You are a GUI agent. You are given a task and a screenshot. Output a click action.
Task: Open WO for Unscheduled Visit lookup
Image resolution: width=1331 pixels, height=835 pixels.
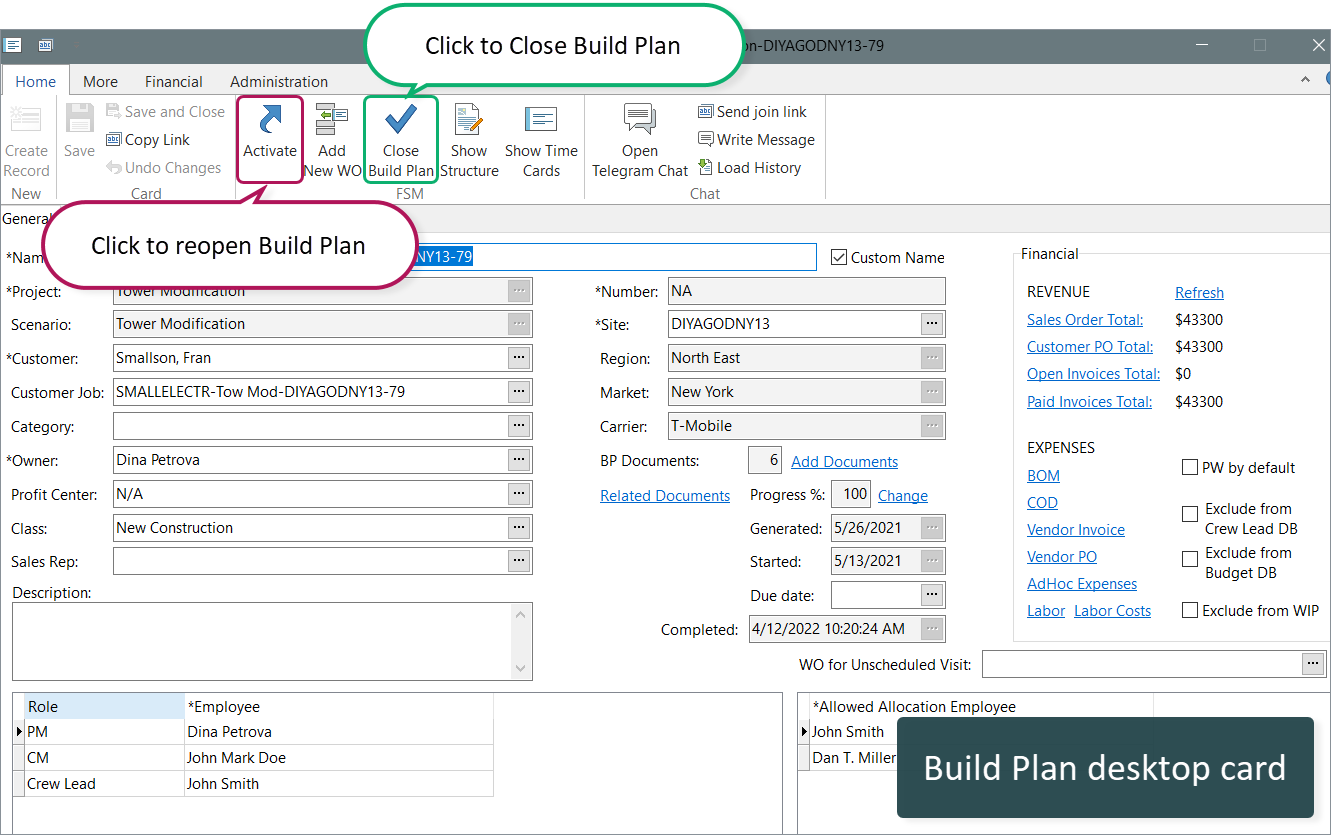point(1313,664)
